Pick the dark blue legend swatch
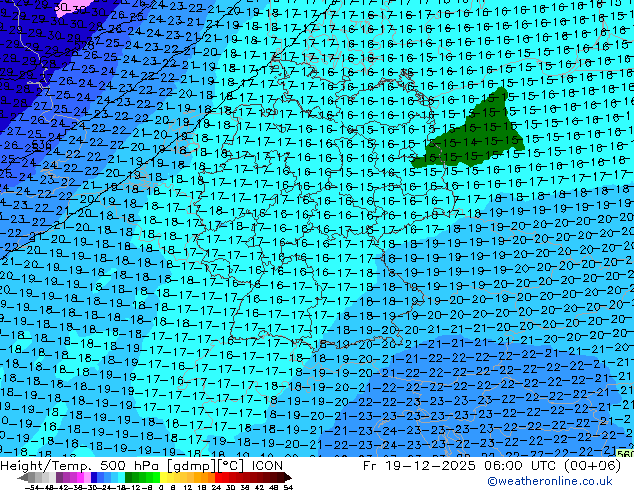 click(x=94, y=477)
